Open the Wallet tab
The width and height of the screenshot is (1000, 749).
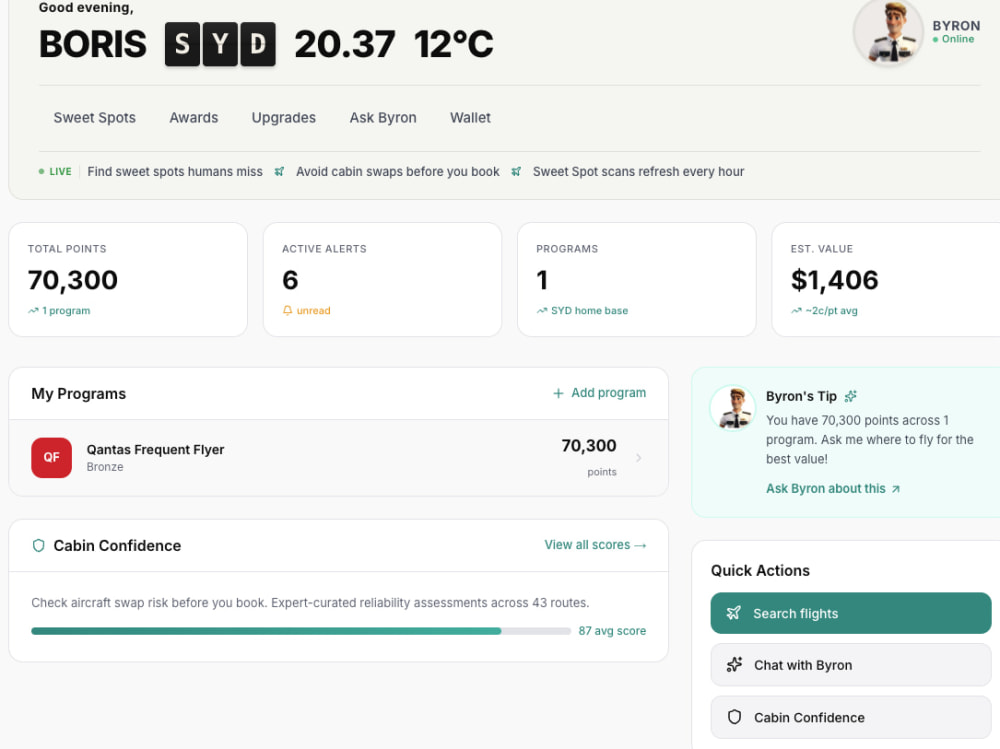(470, 117)
